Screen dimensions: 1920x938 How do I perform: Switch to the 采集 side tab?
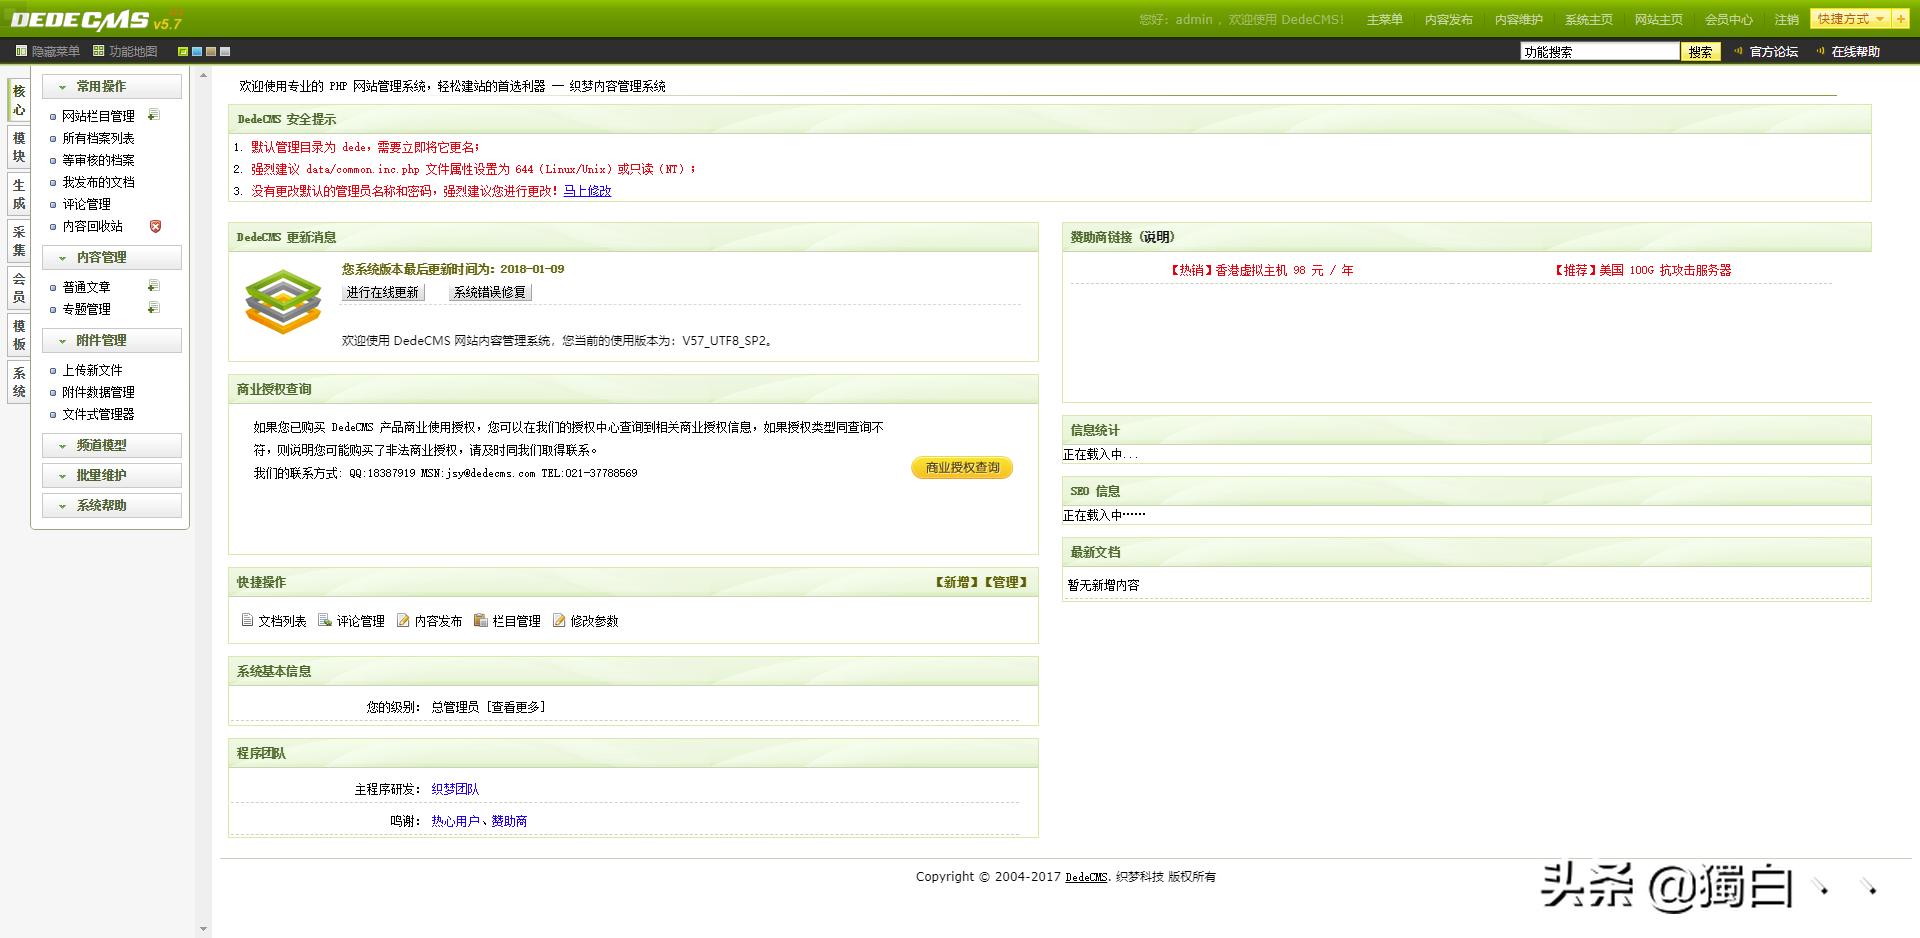[19, 241]
